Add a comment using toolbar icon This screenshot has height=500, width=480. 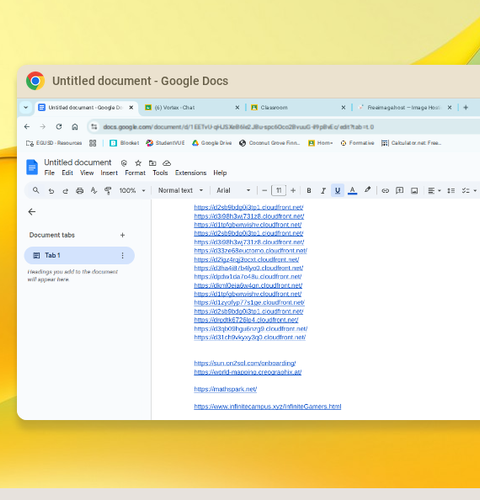click(399, 191)
